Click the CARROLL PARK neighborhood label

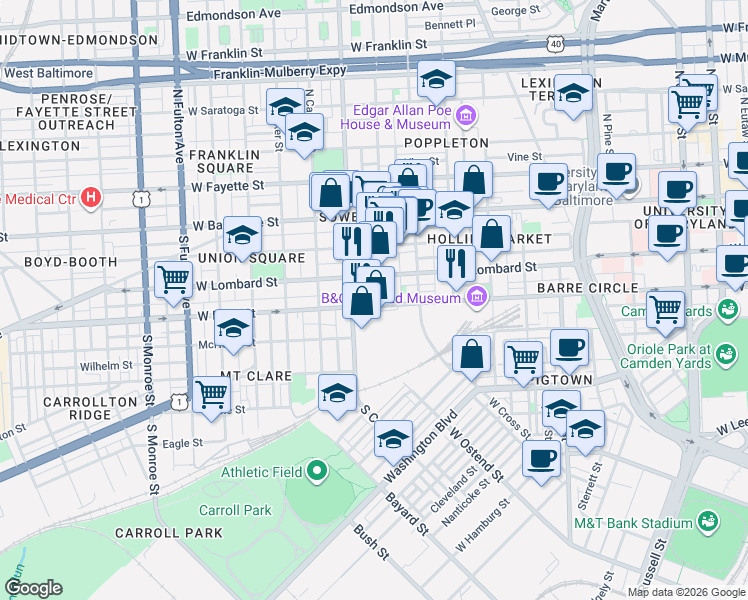[169, 533]
